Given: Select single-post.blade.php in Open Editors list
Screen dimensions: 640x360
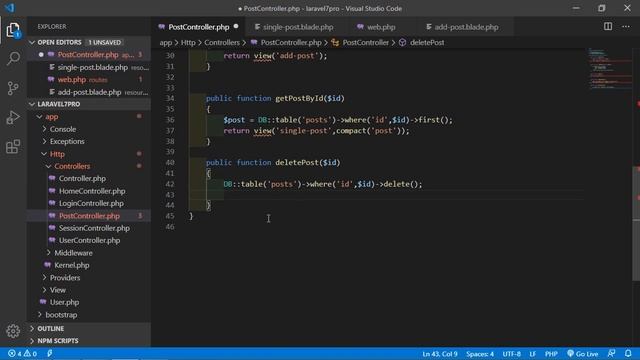Looking at the screenshot, I should [89, 67].
